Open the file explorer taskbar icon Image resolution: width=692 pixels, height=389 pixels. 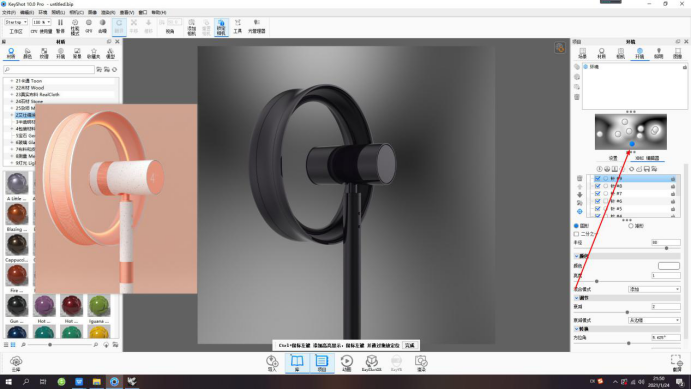[x=97, y=381]
